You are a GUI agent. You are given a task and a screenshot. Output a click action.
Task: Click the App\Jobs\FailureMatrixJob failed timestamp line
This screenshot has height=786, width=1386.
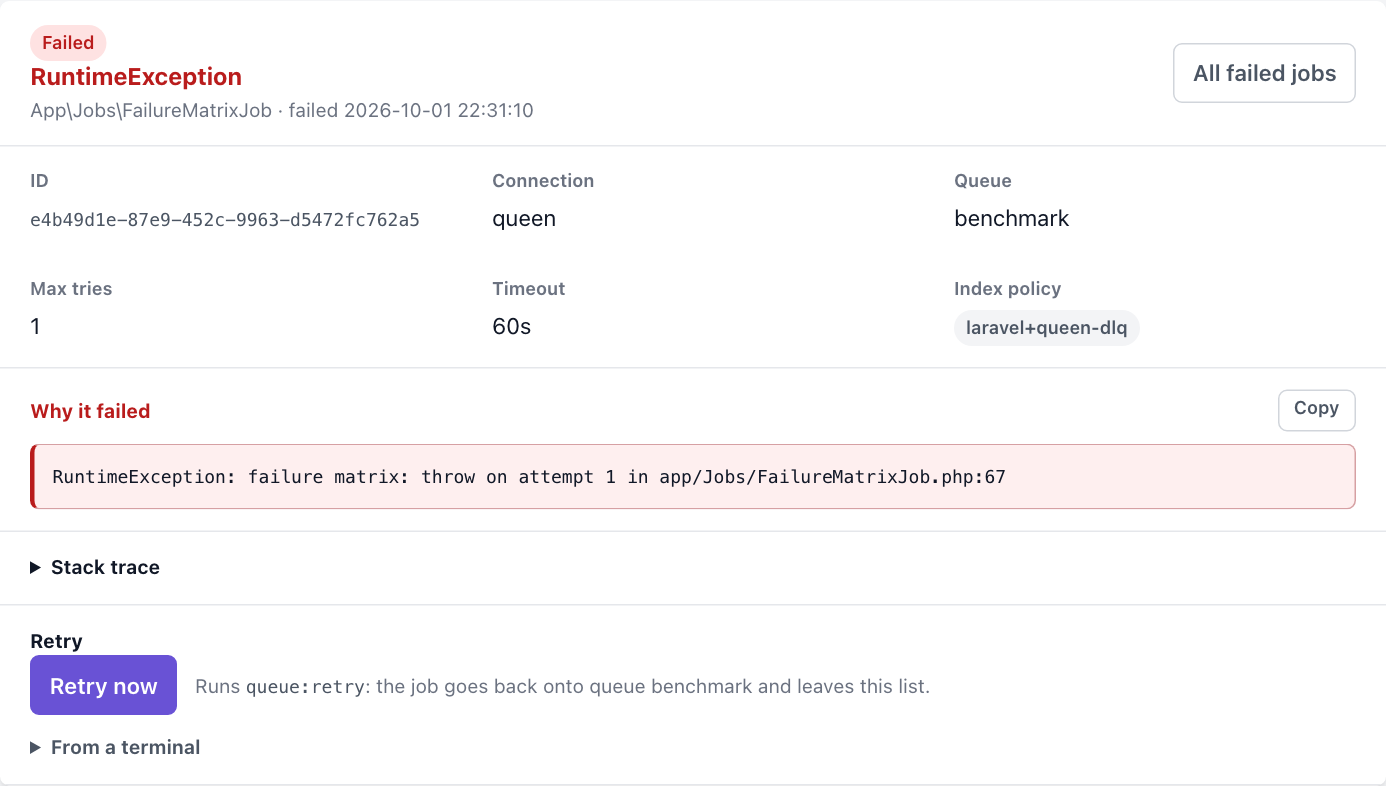[x=282, y=110]
